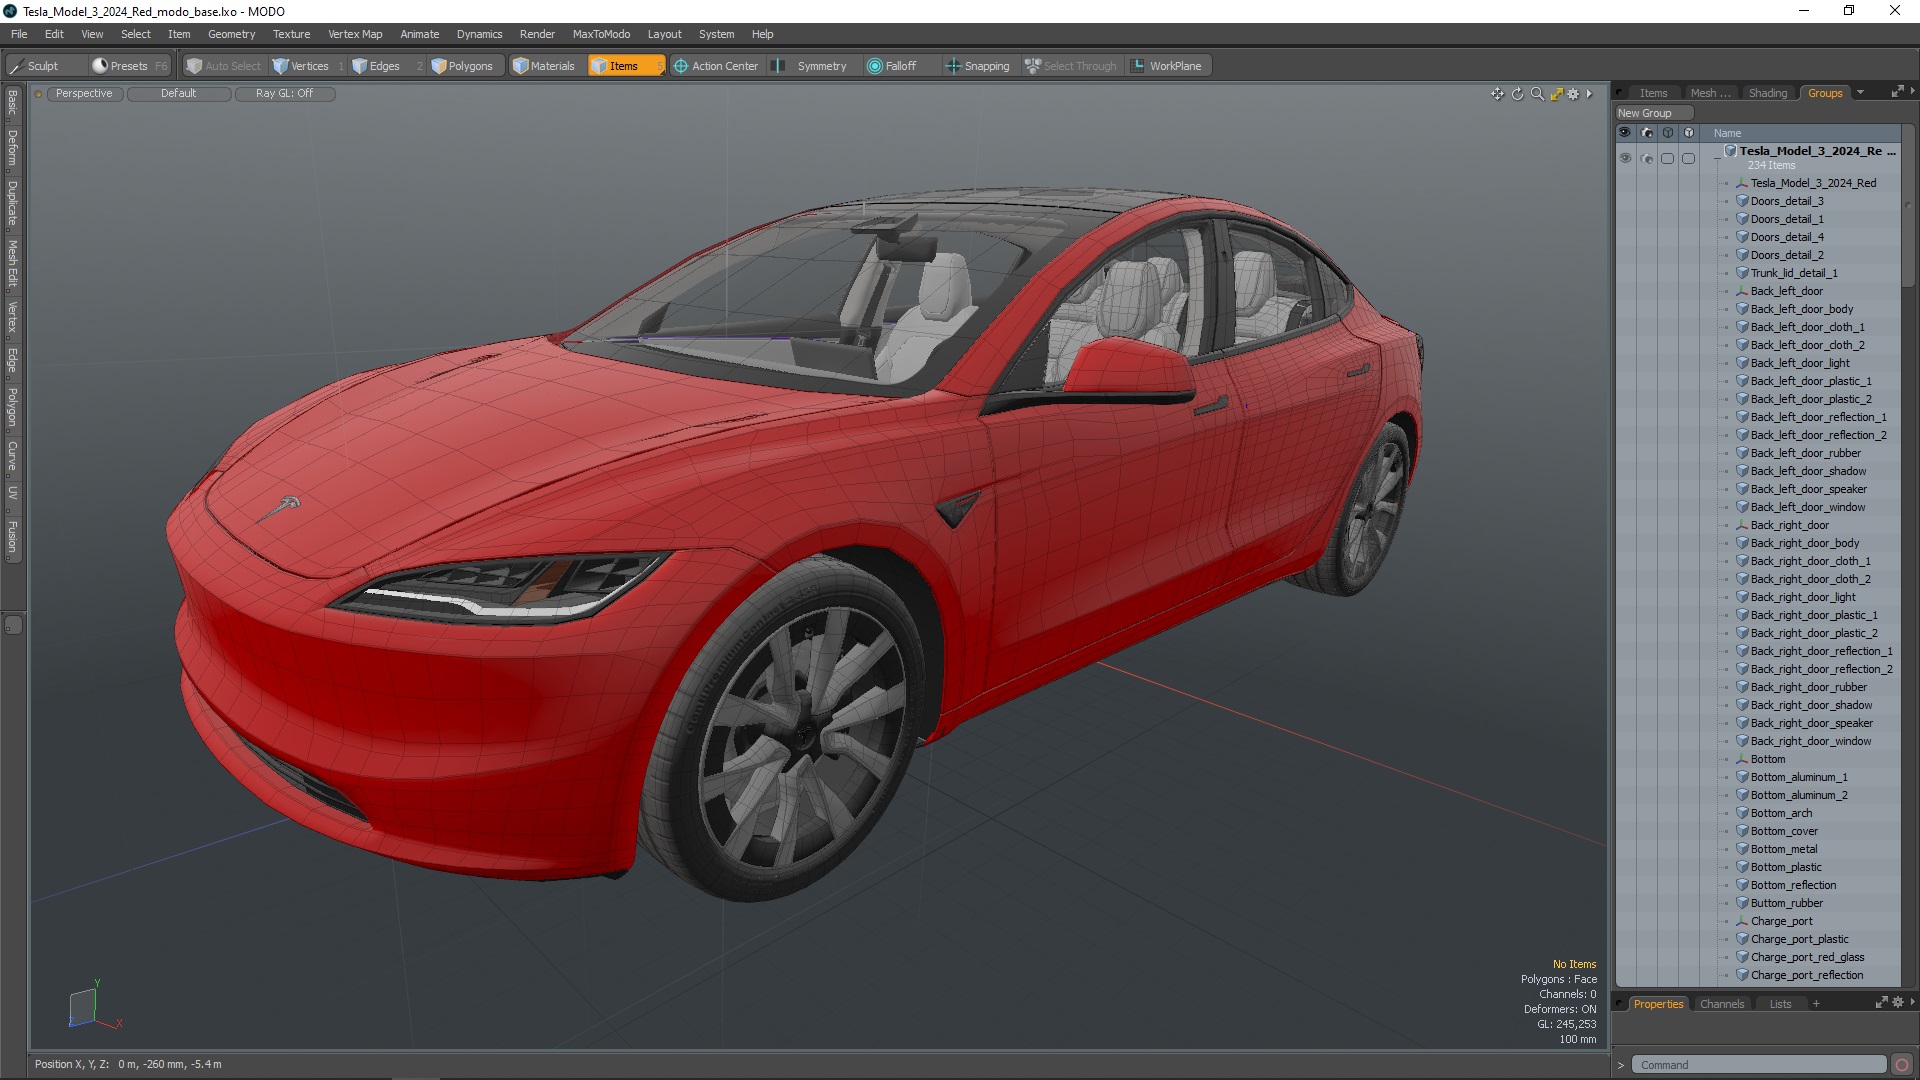
Task: Open the Perspective view type dropdown
Action: [x=84, y=94]
